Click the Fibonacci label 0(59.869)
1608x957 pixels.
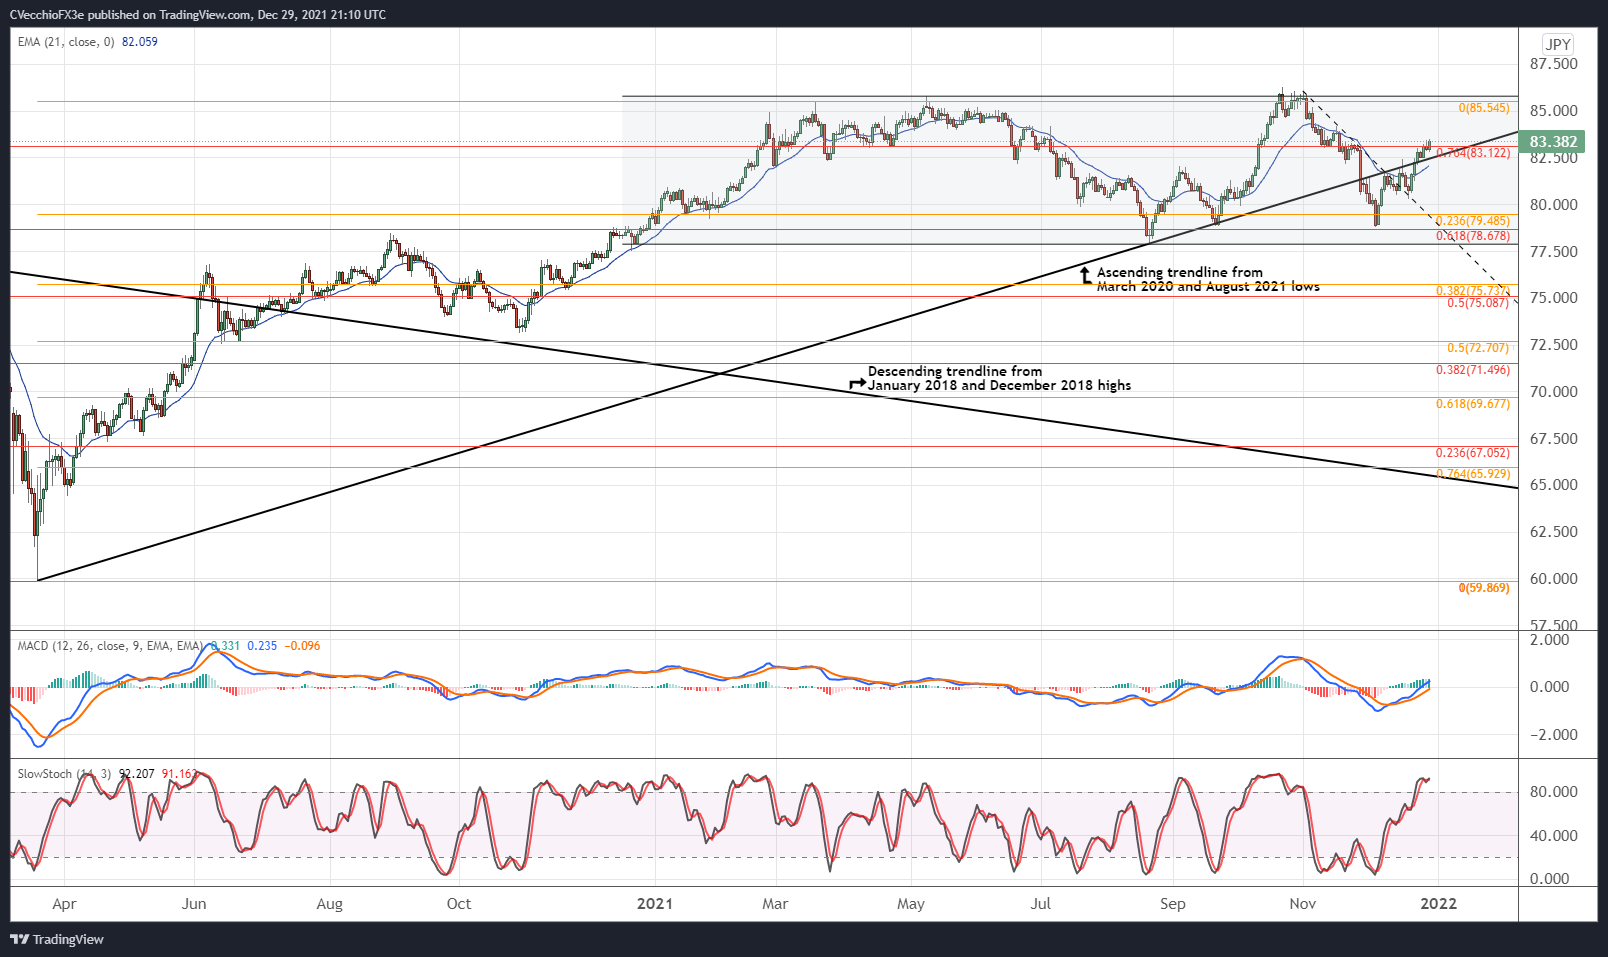coord(1484,588)
